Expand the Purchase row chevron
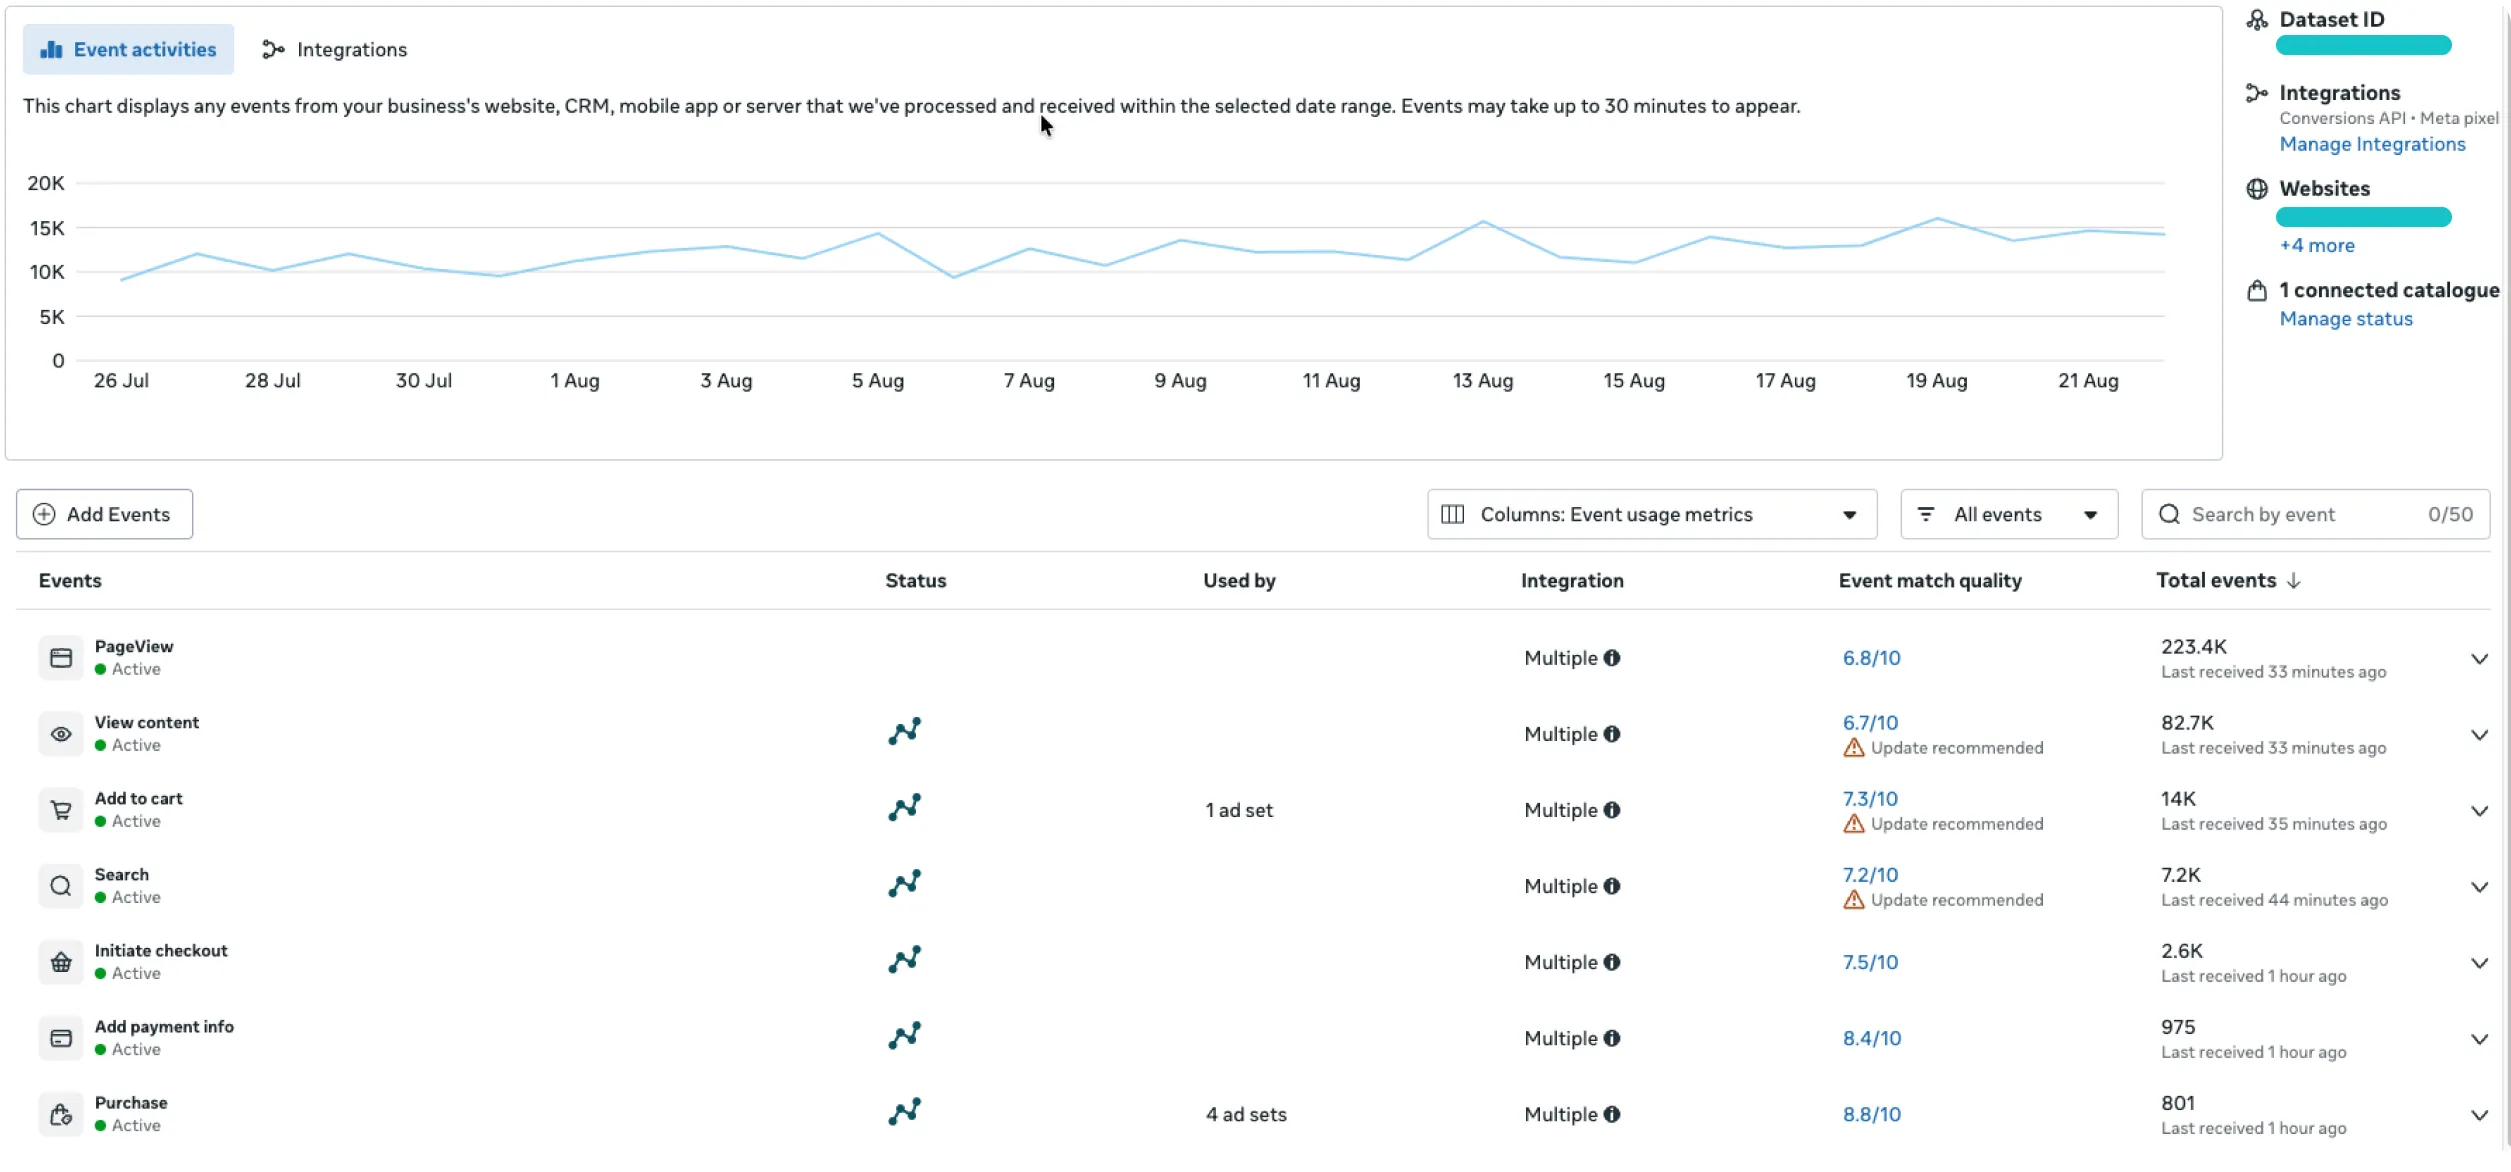The height and width of the screenshot is (1172, 2511). point(2480,1115)
